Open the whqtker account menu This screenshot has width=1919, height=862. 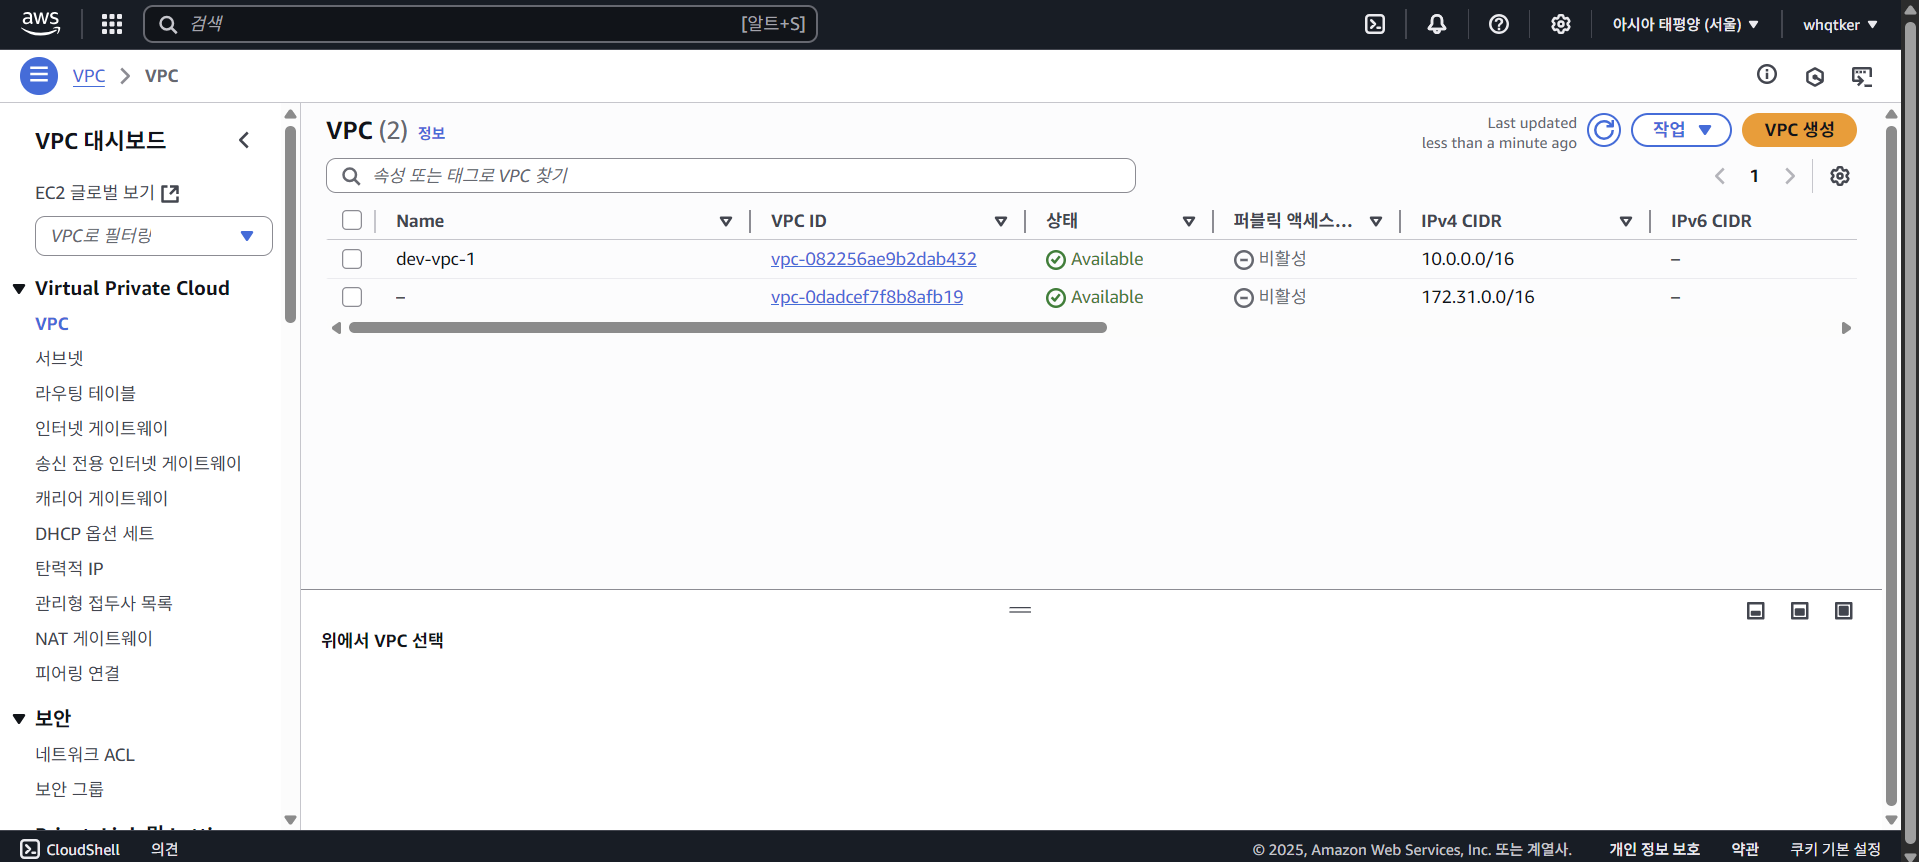coord(1840,24)
